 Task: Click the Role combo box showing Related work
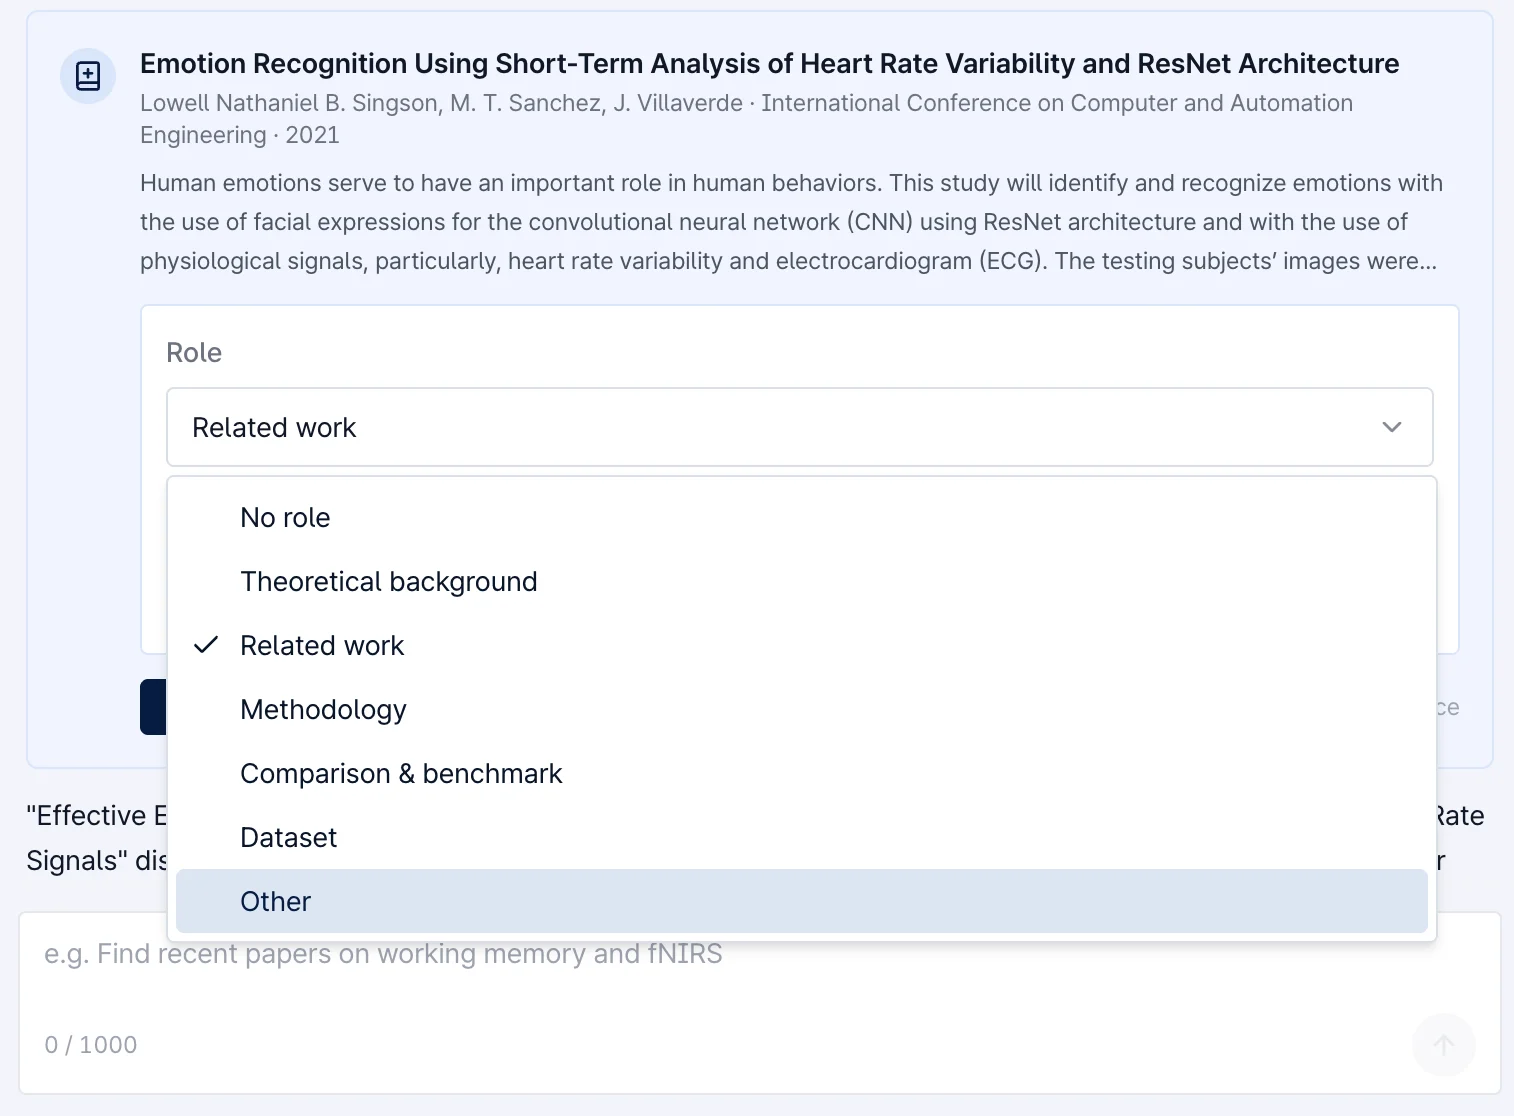point(800,427)
